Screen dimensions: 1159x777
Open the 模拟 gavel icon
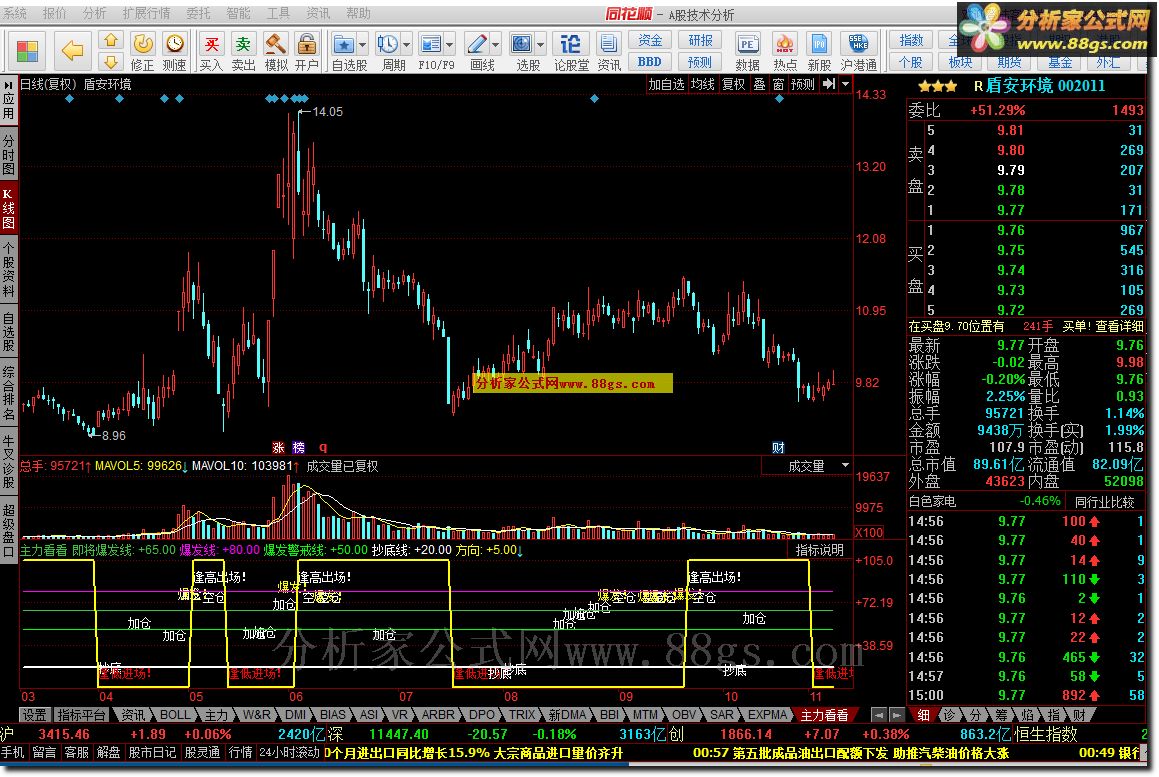point(276,44)
